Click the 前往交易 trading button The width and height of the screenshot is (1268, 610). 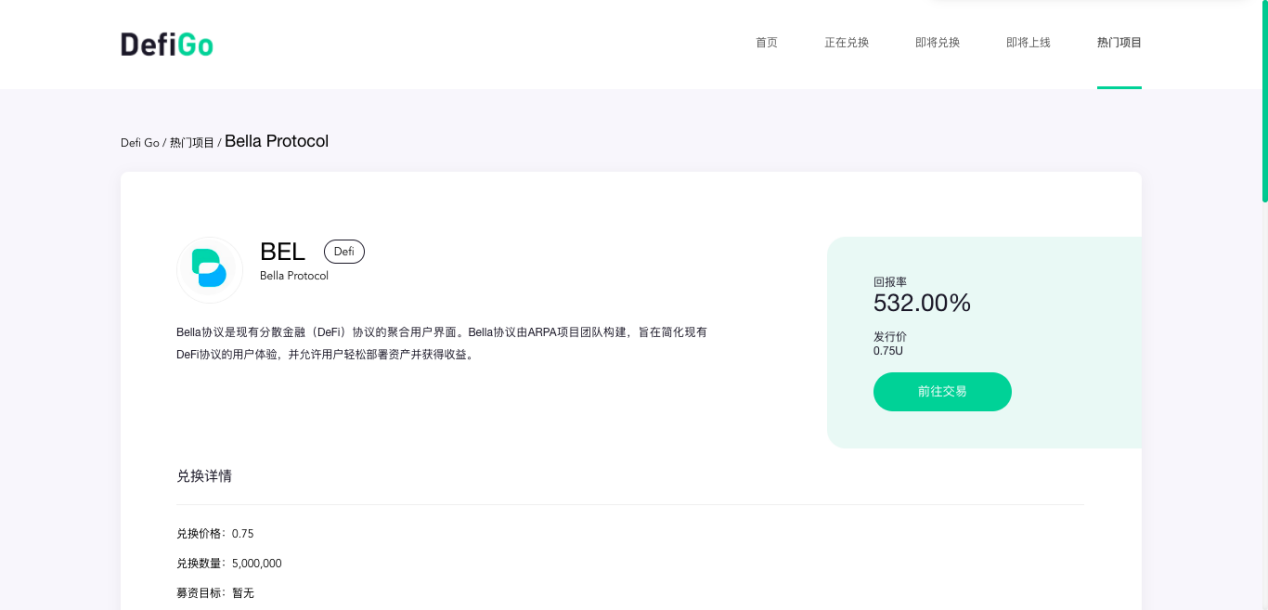click(x=942, y=391)
